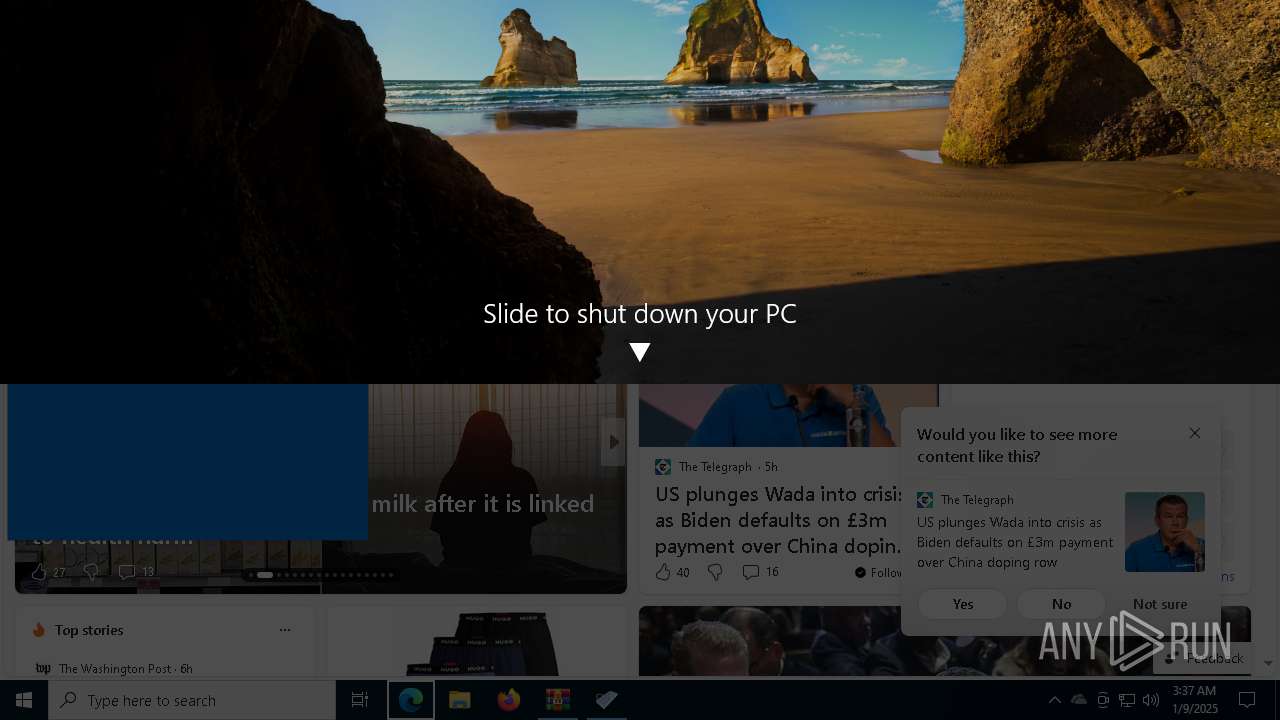Open the Top stories more options menu
1280x720 pixels.
[x=285, y=630]
